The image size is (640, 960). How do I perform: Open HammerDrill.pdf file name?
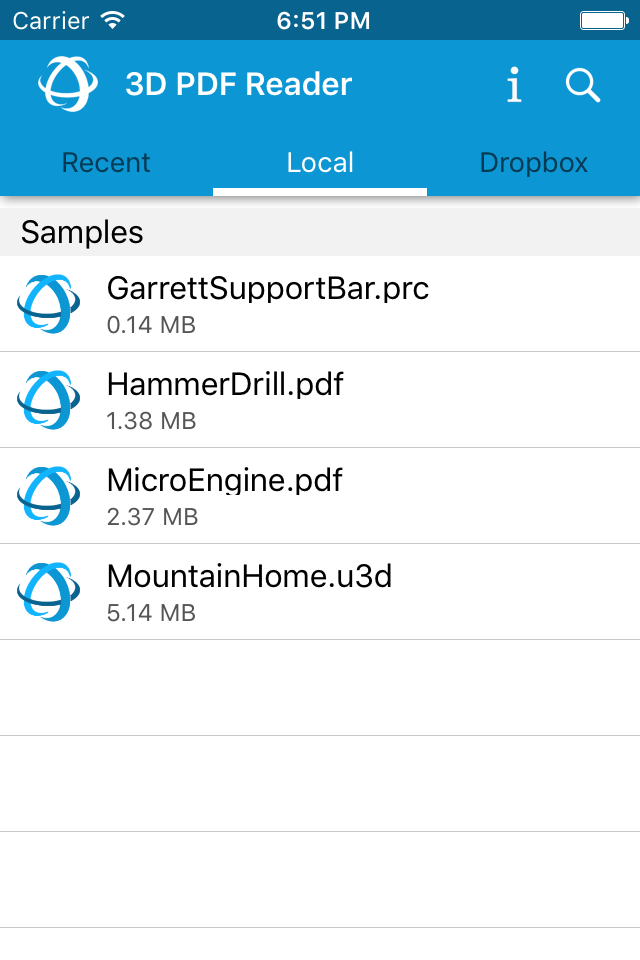(x=225, y=385)
